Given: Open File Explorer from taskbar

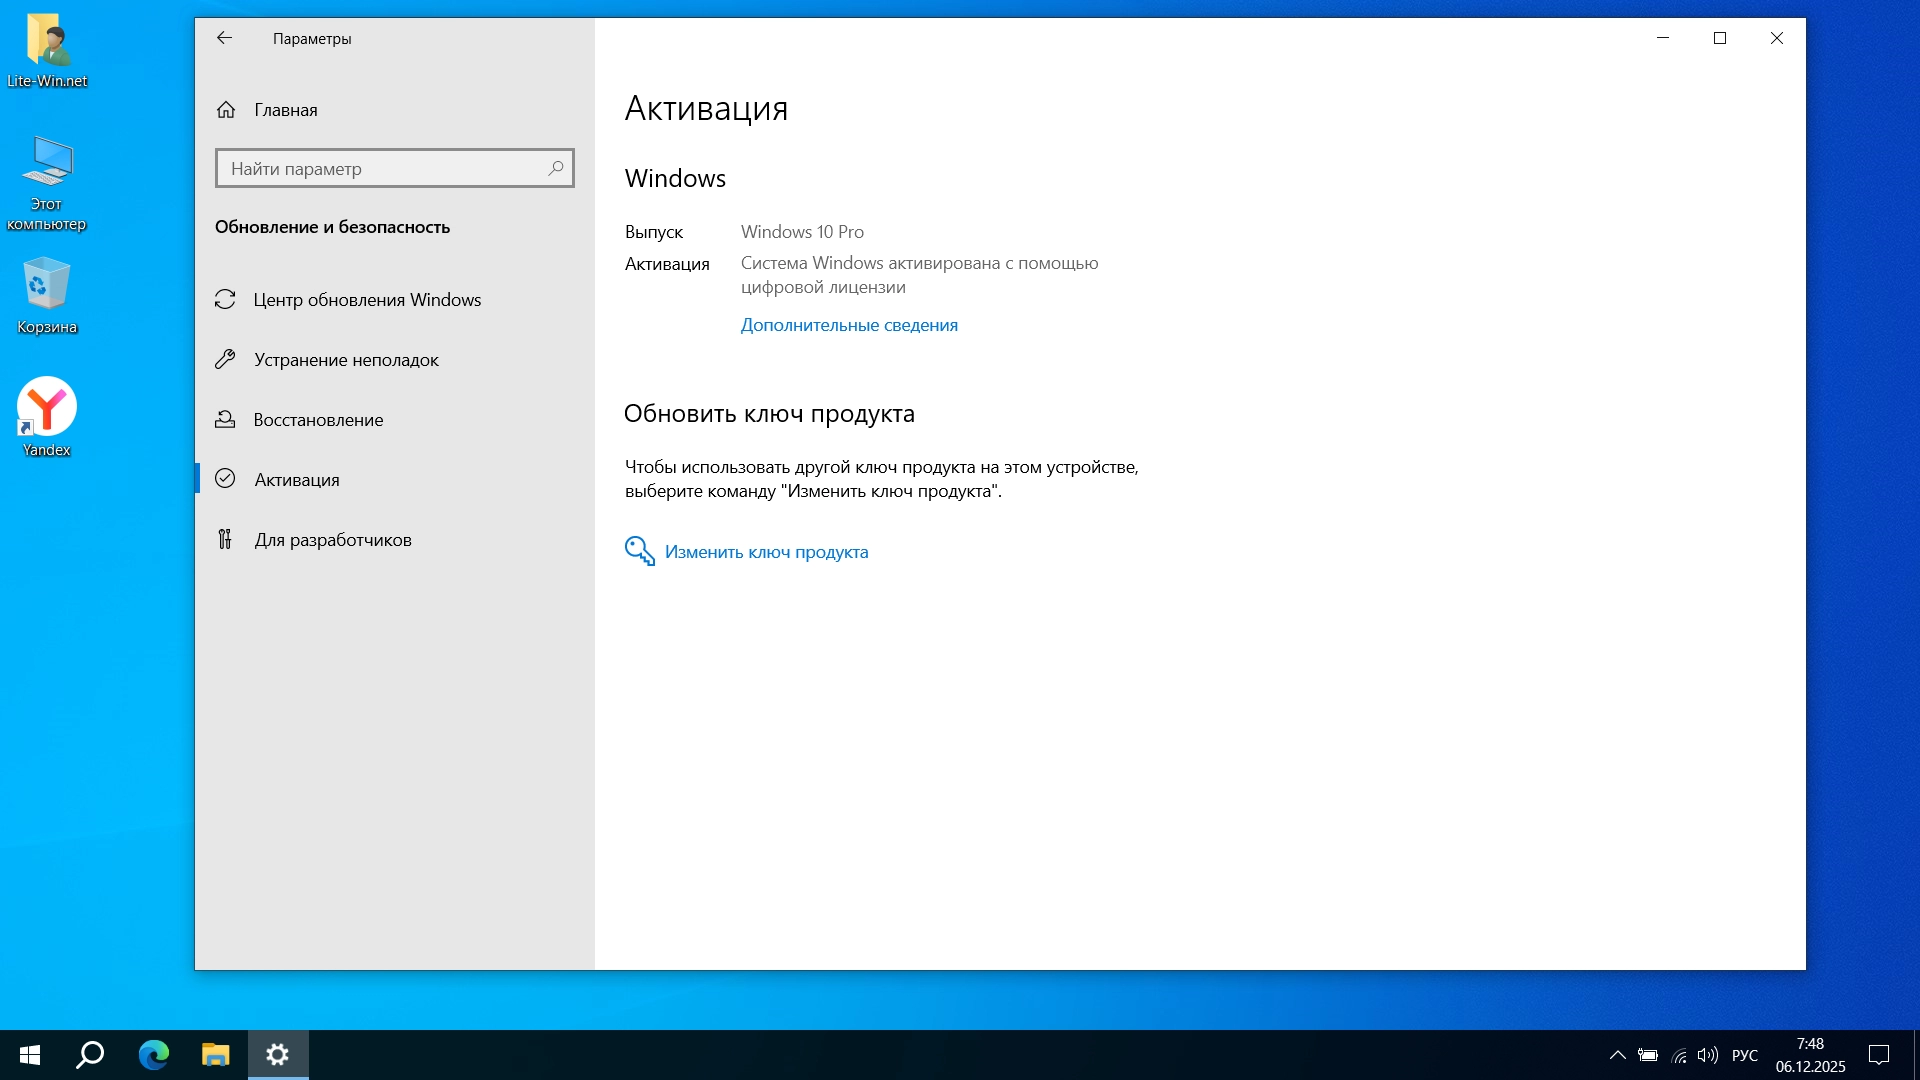Looking at the screenshot, I should click(215, 1055).
